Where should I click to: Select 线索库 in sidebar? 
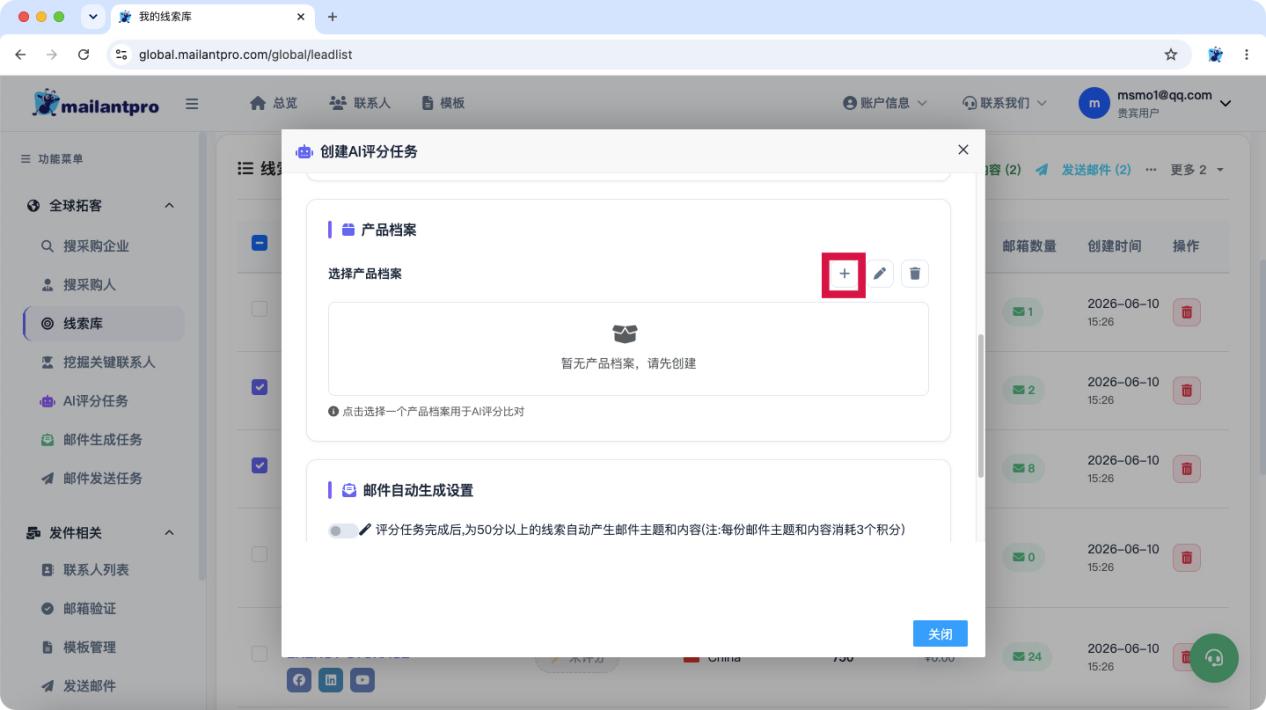tap(104, 324)
